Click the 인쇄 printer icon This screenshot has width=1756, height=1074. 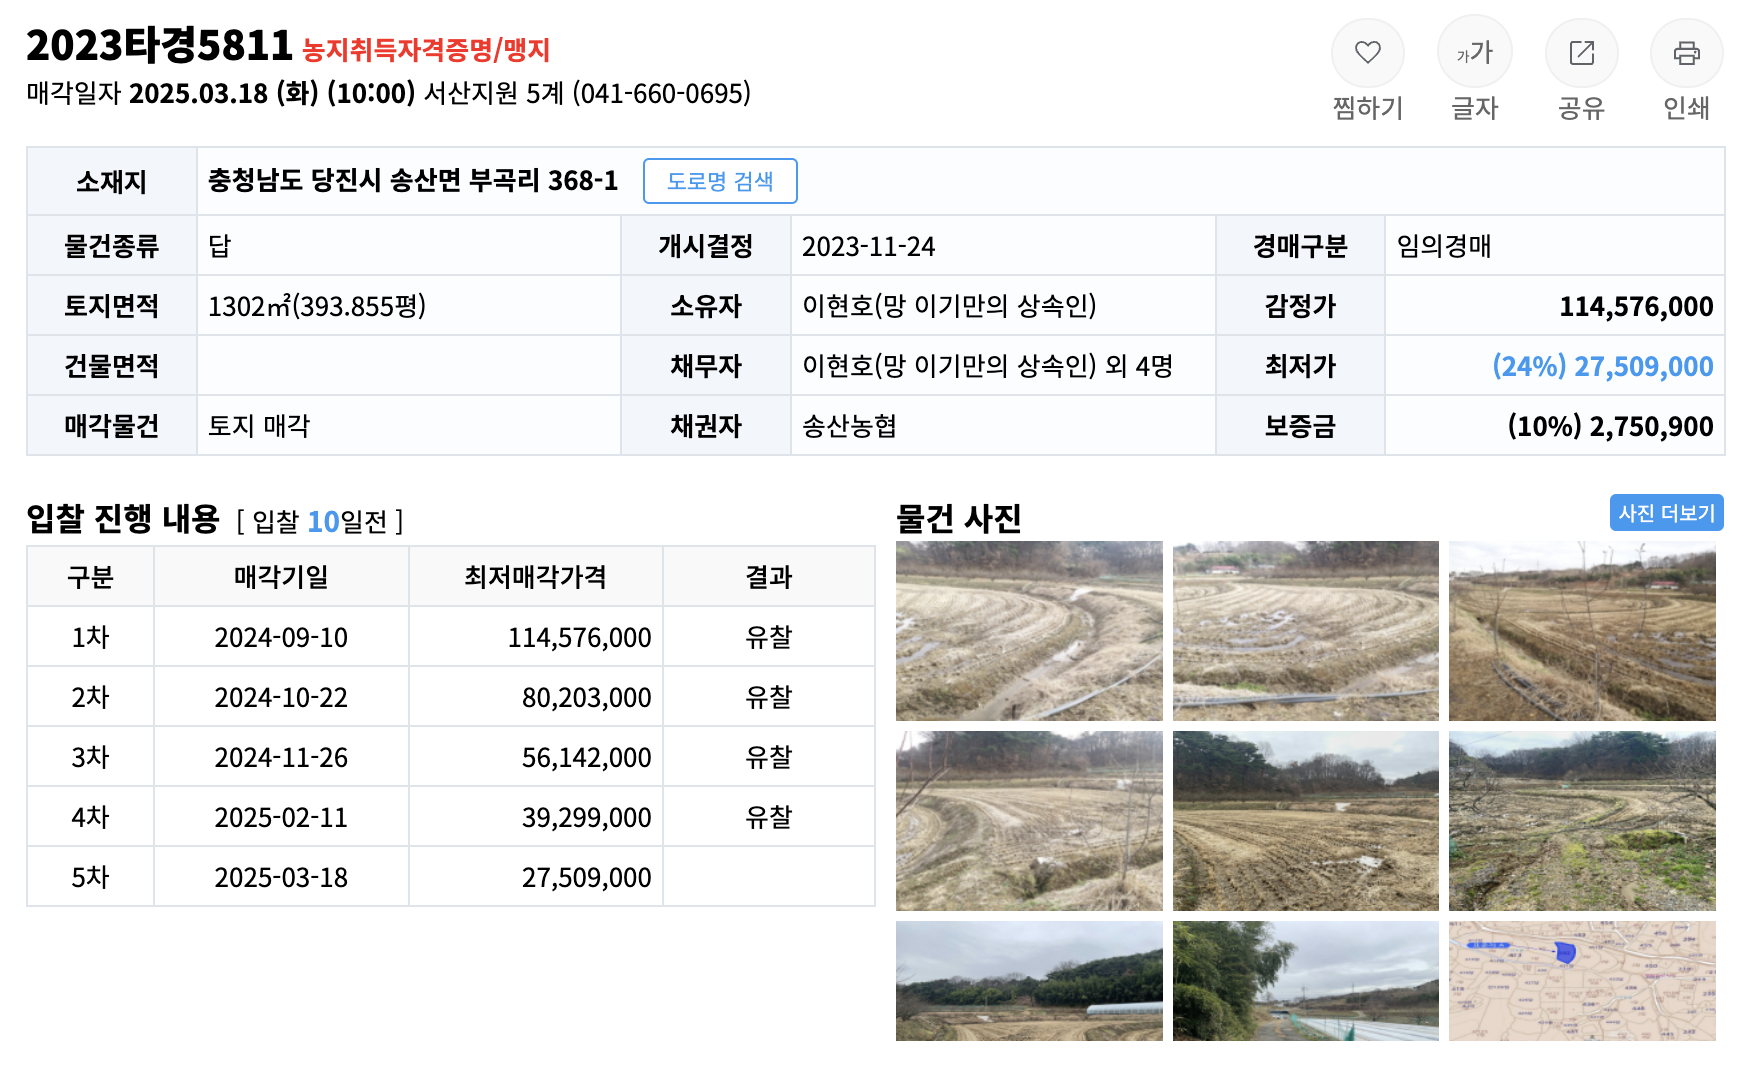coord(1686,53)
